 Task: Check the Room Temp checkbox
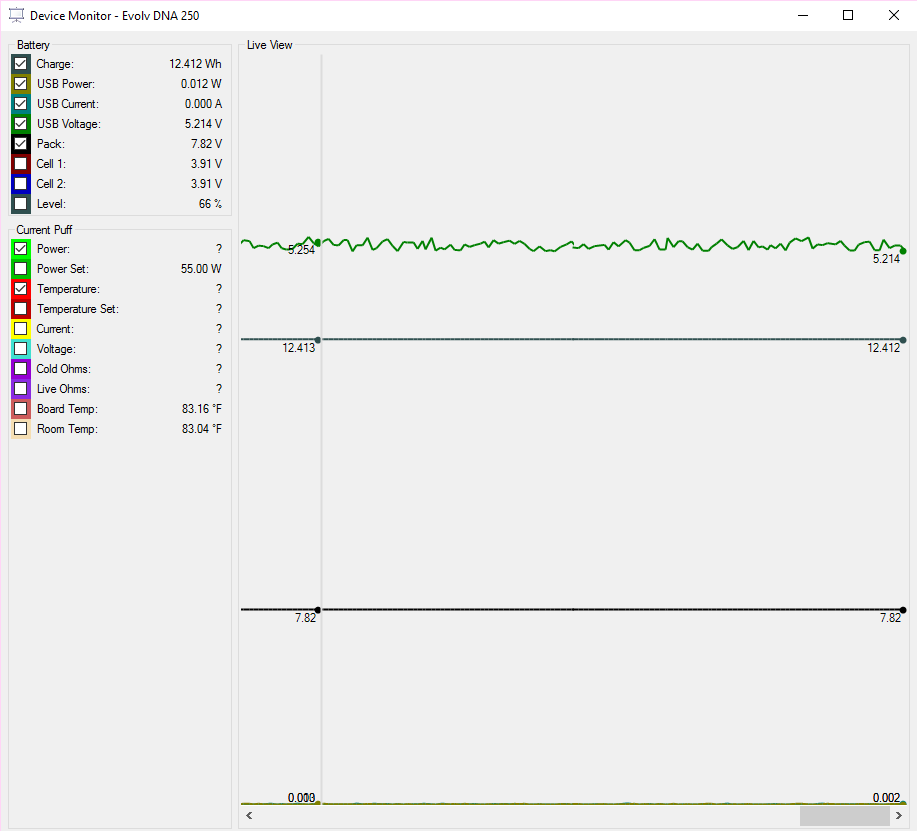click(x=21, y=429)
